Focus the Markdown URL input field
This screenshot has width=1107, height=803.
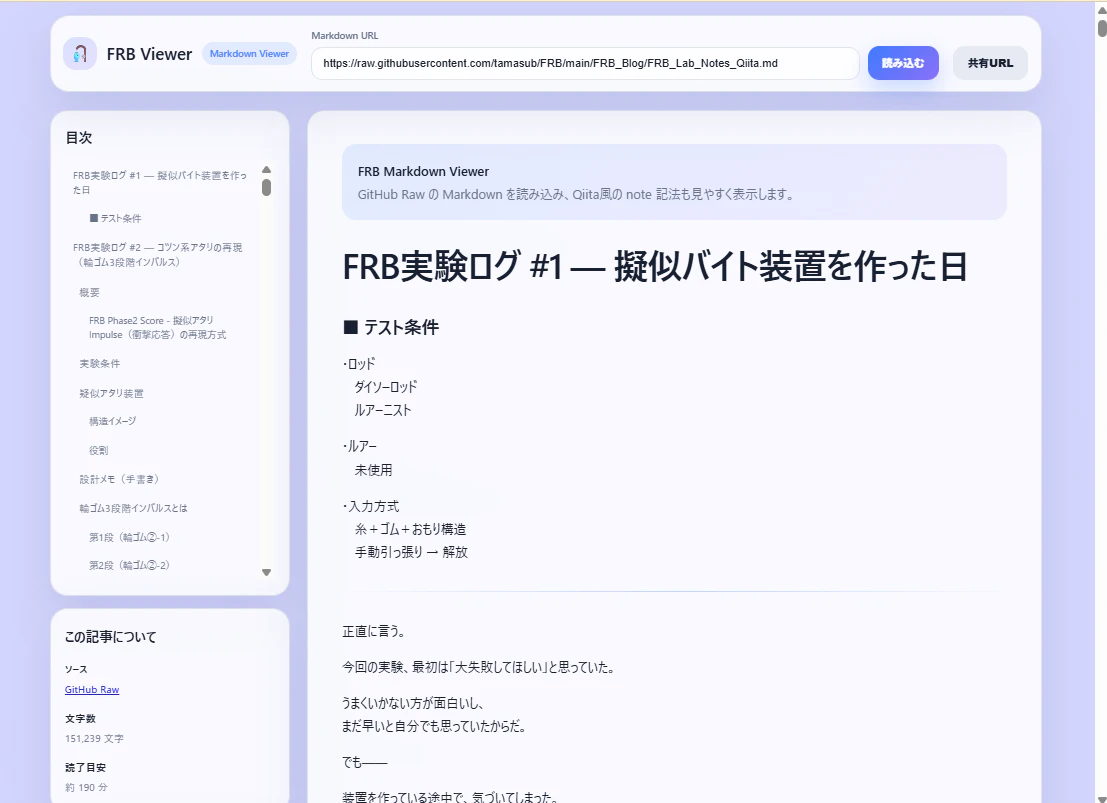[x=585, y=64]
